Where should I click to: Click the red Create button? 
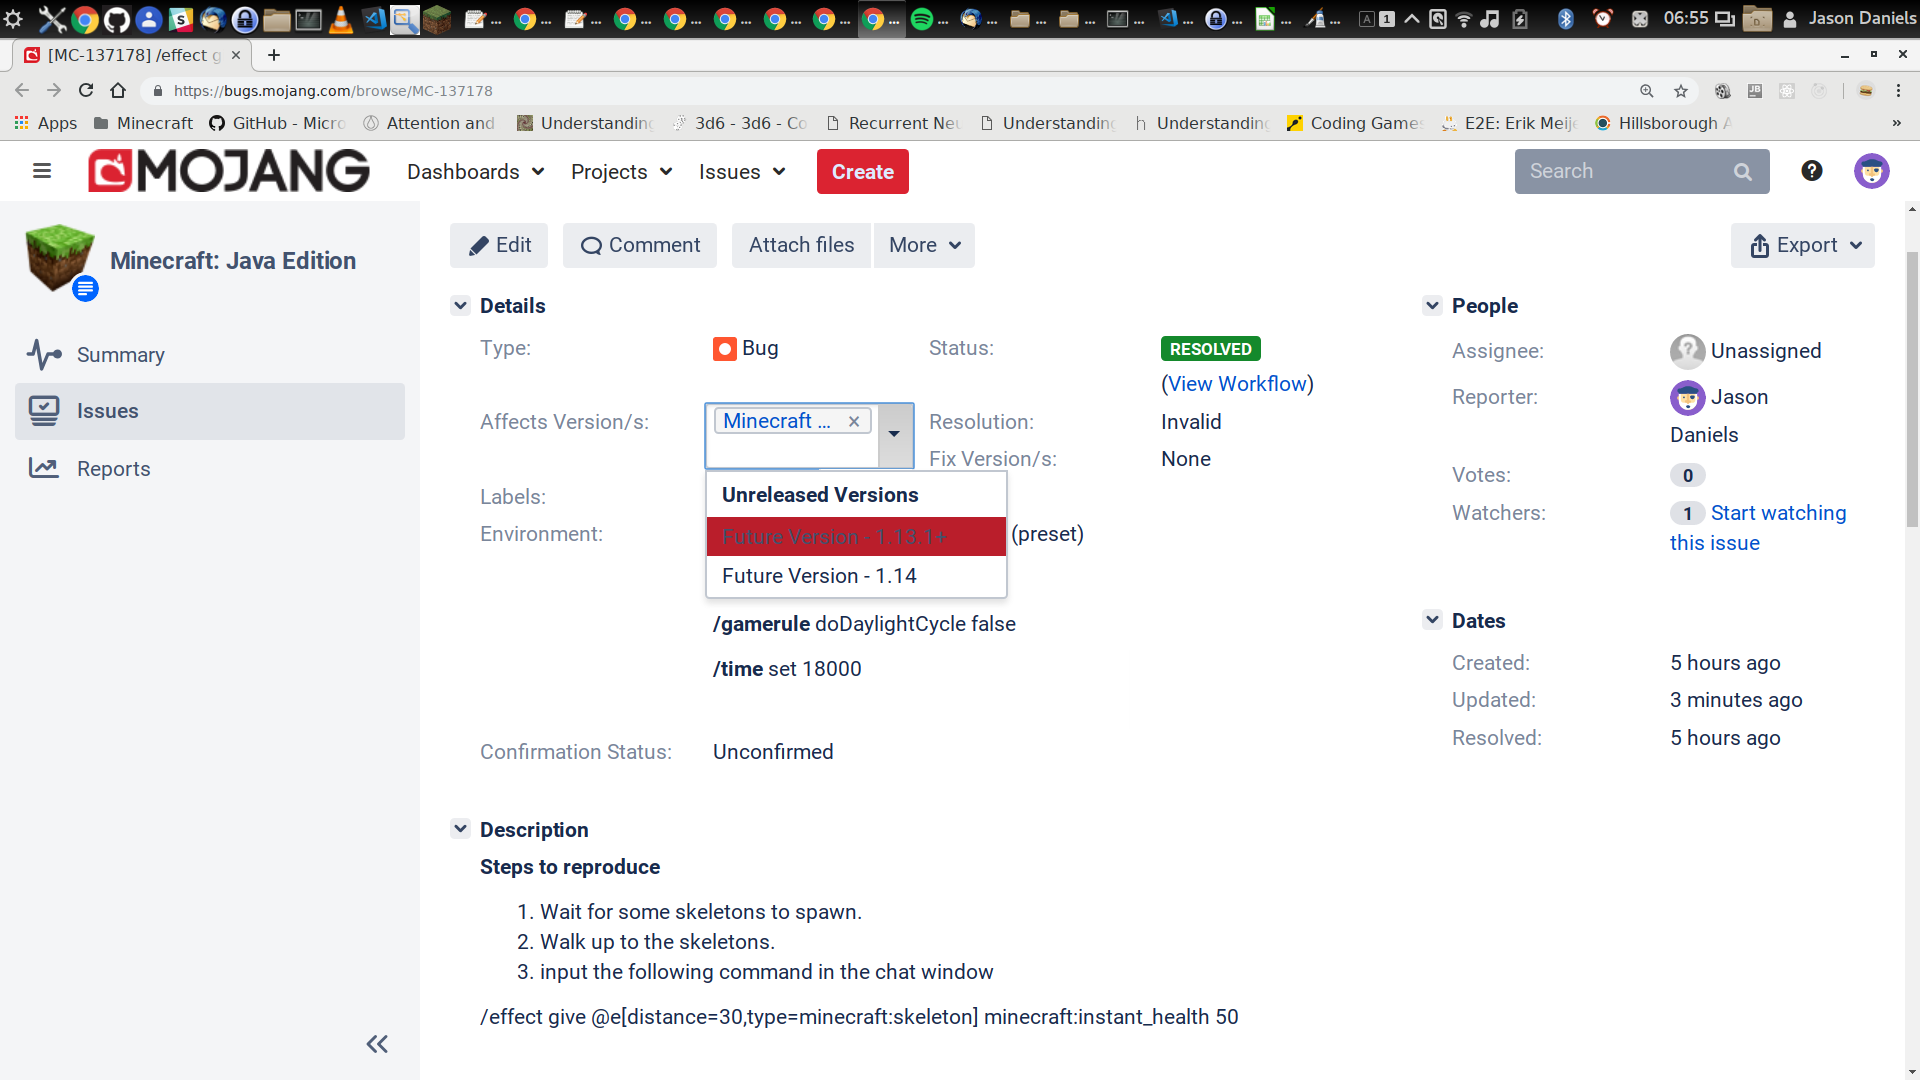[862, 172]
